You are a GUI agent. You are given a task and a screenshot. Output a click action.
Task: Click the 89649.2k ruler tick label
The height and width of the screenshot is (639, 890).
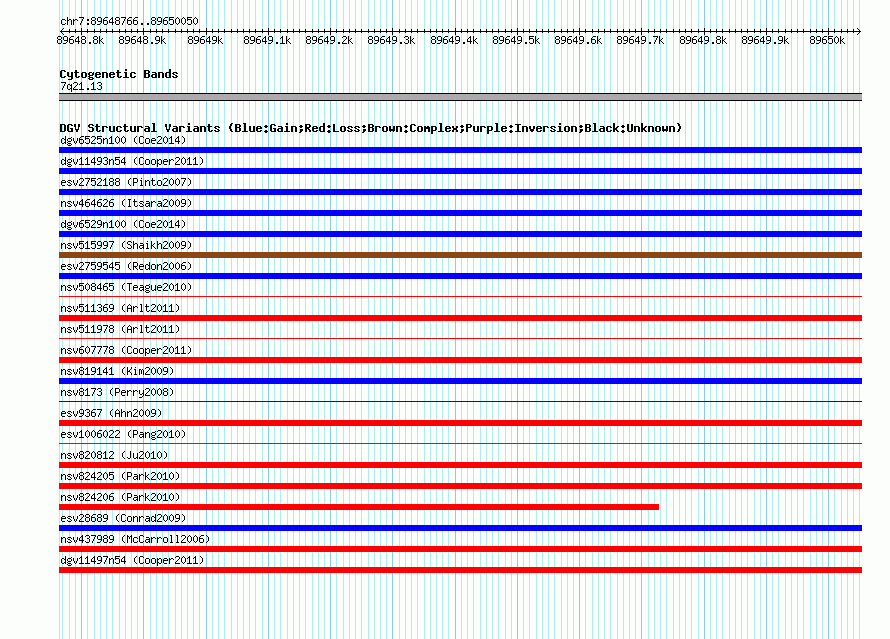[329, 40]
